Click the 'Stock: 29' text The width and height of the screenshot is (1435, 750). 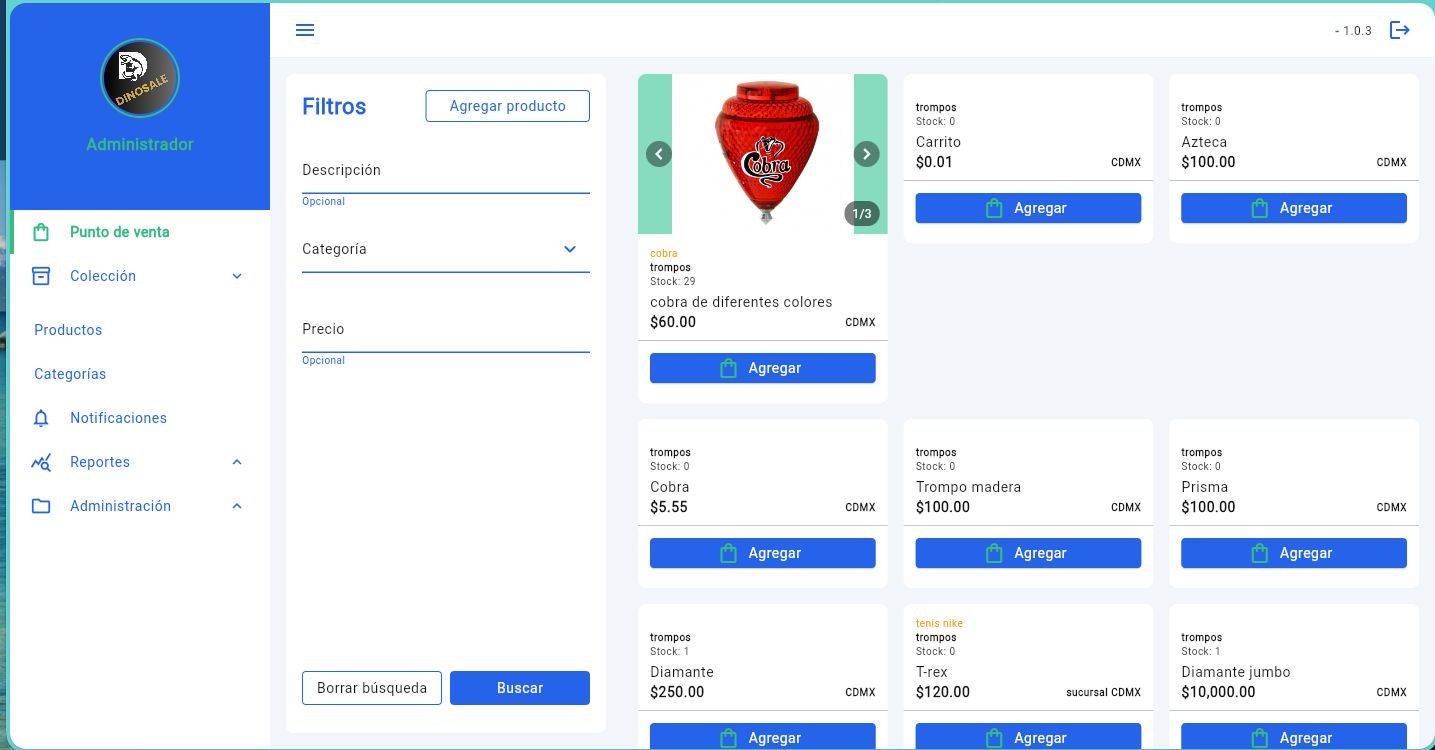[x=672, y=282]
